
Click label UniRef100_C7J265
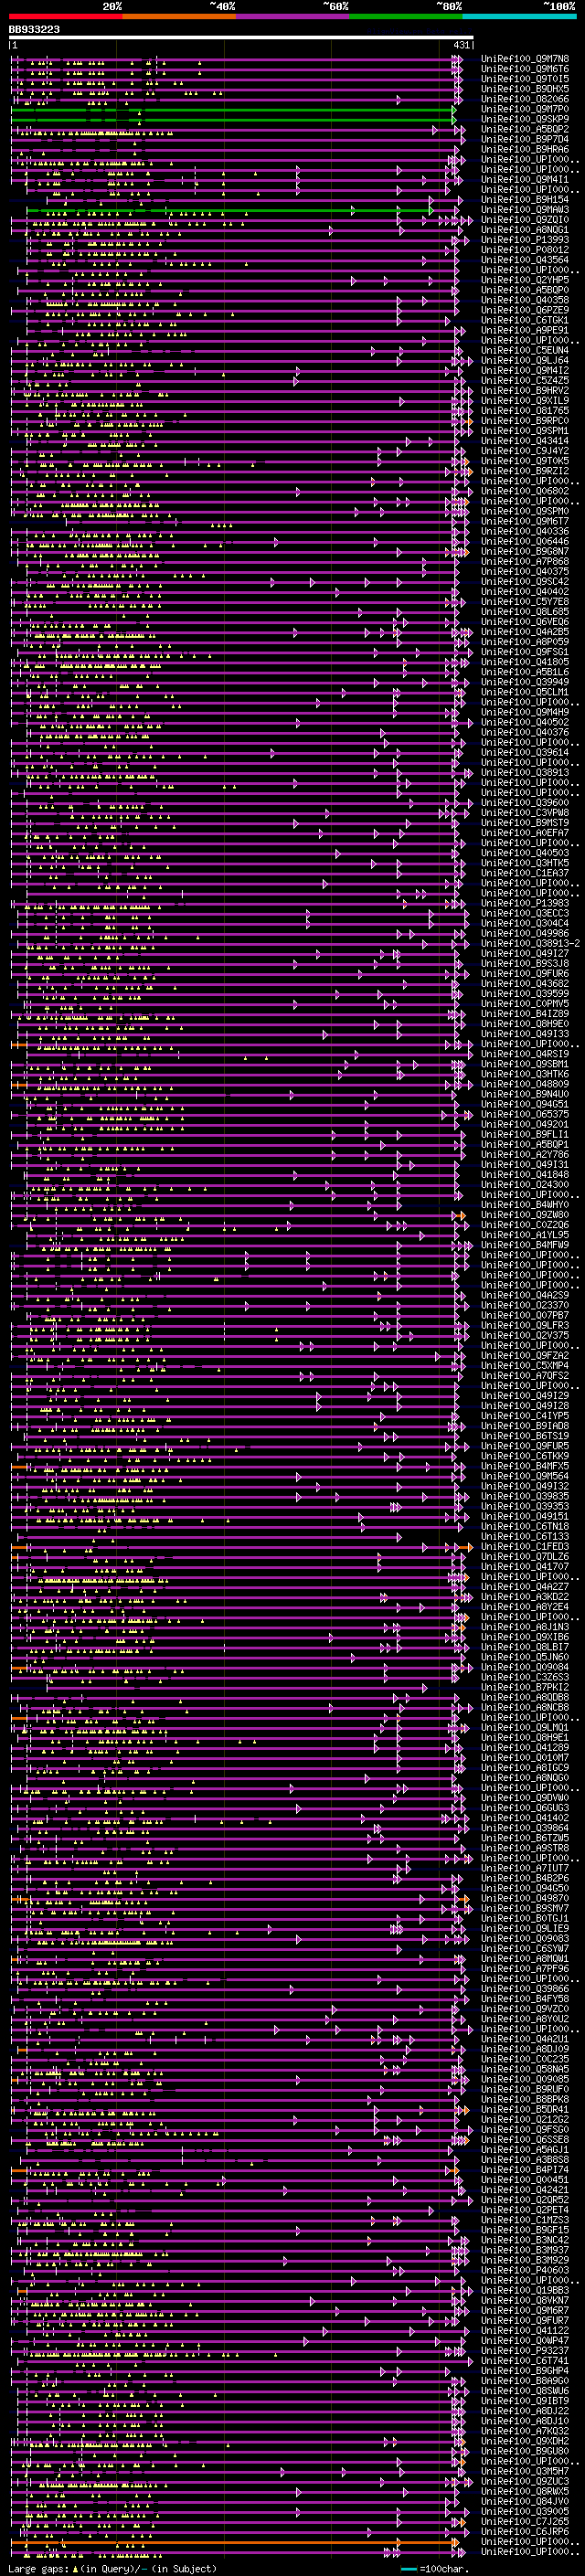[x=525, y=2521]
